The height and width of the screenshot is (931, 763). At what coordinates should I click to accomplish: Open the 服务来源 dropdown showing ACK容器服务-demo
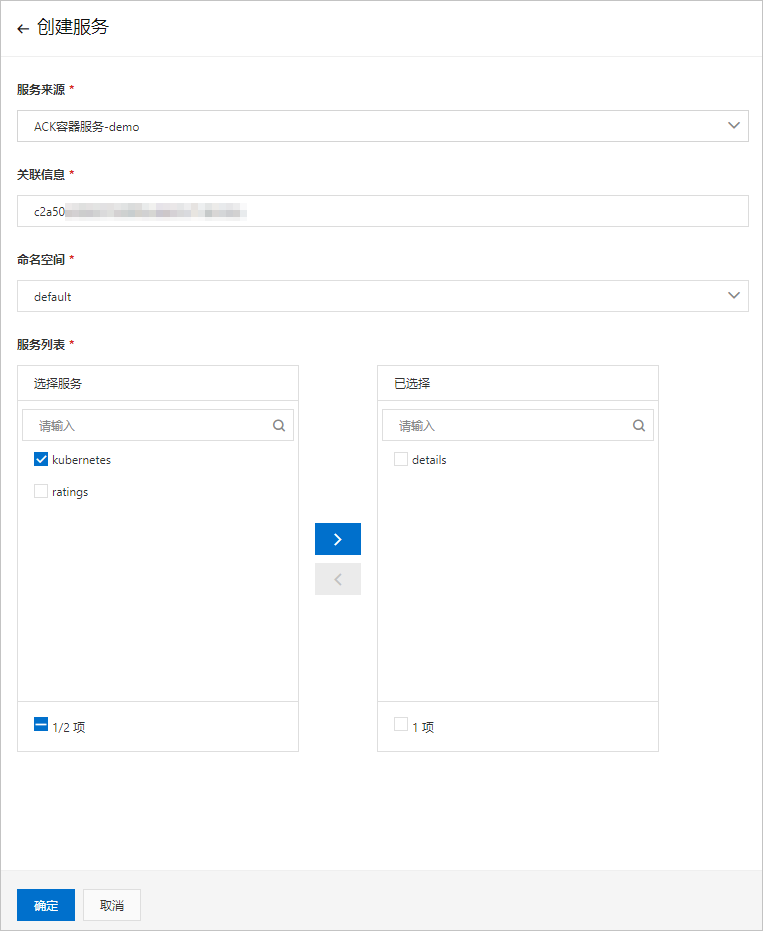(382, 126)
